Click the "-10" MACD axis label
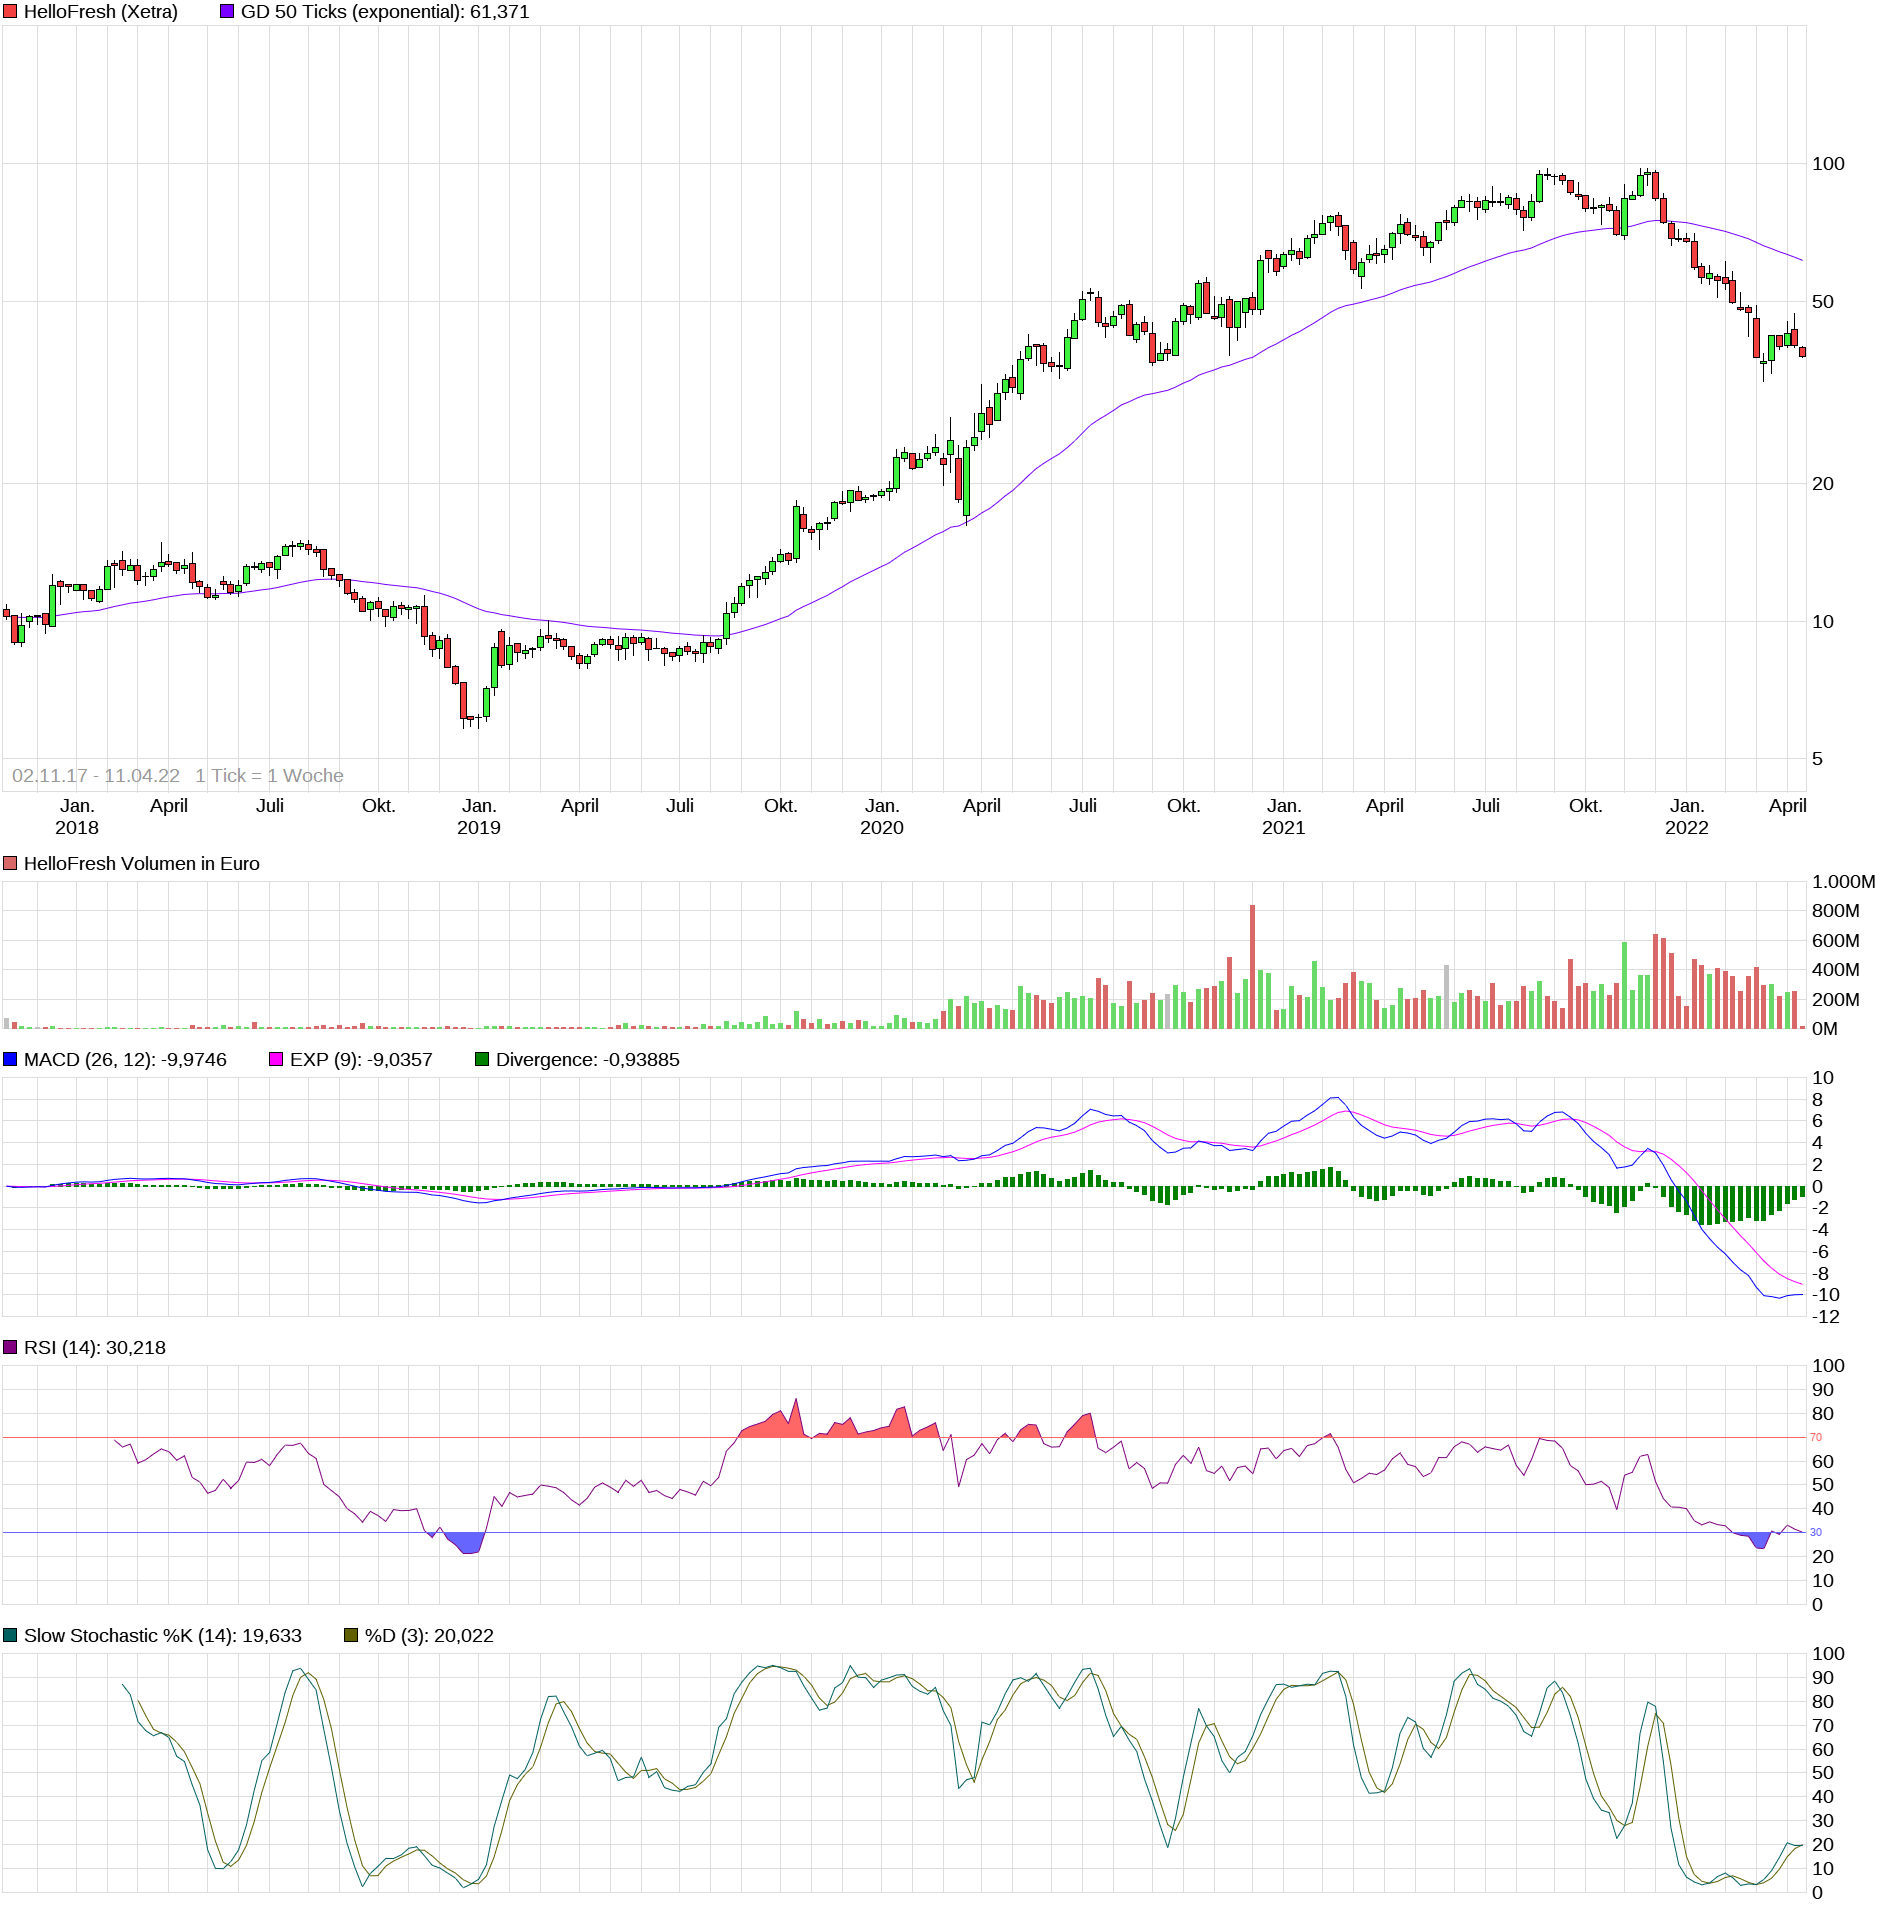This screenshot has width=1880, height=1913. tap(1826, 1295)
